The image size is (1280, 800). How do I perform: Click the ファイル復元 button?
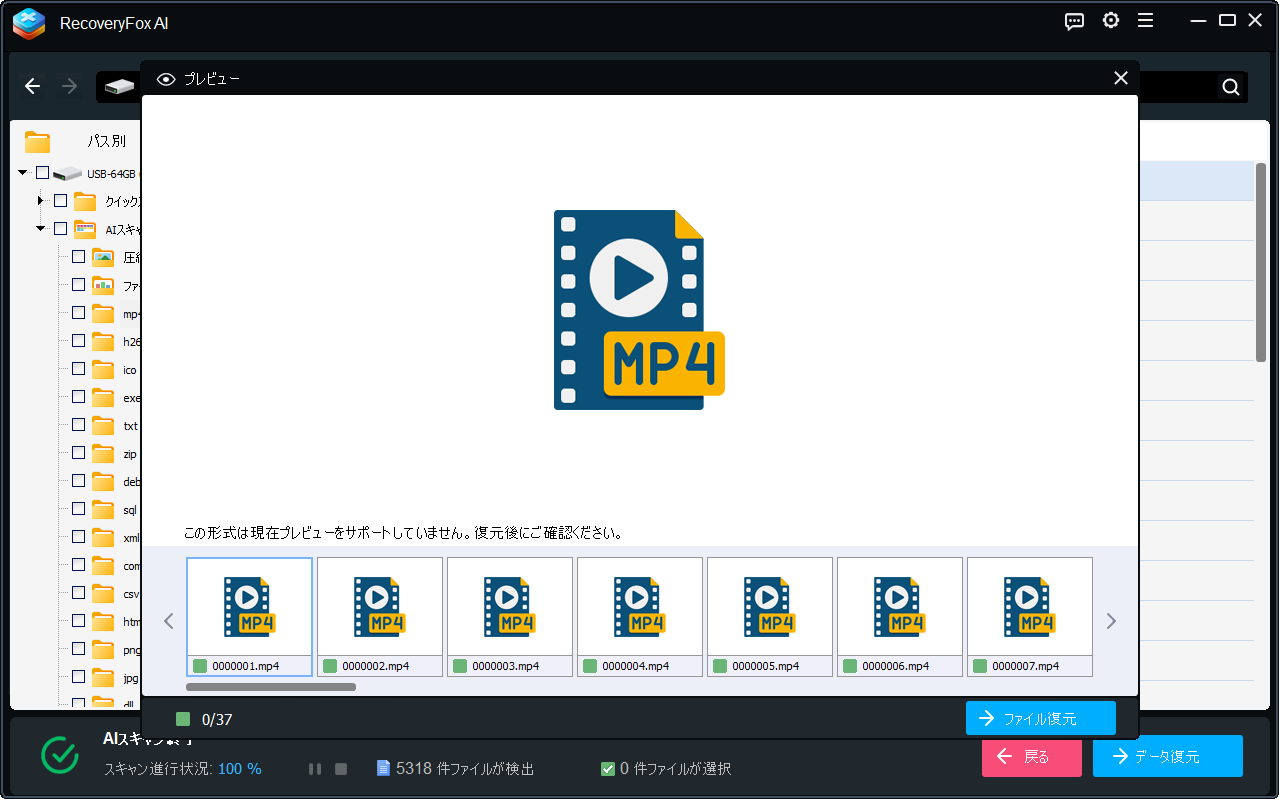pyautogui.click(x=1041, y=718)
